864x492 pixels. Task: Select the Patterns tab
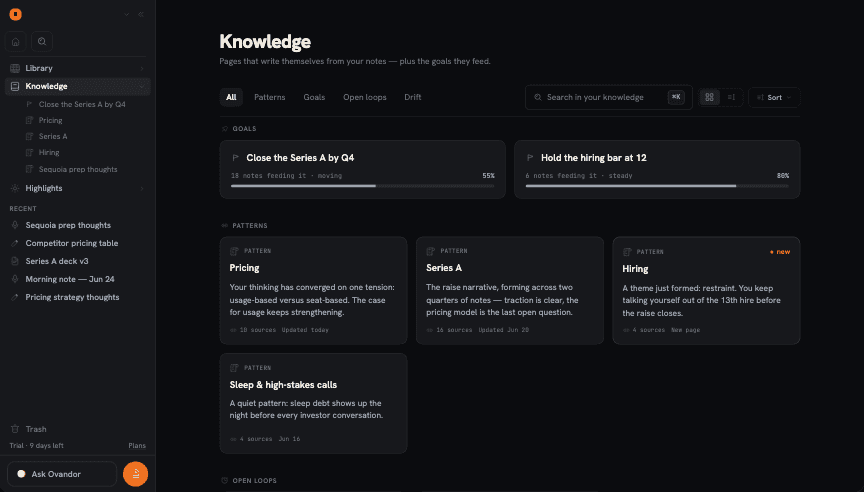pos(269,97)
